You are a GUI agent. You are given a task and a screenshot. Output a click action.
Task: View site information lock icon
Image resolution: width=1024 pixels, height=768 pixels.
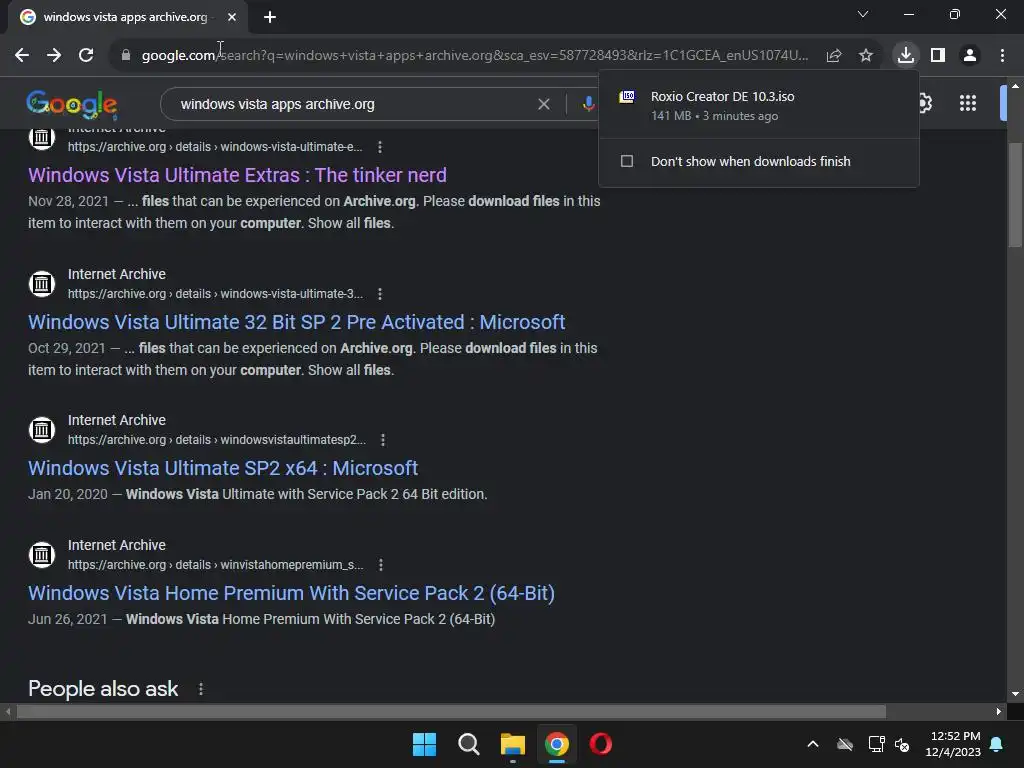pyautogui.click(x=126, y=55)
